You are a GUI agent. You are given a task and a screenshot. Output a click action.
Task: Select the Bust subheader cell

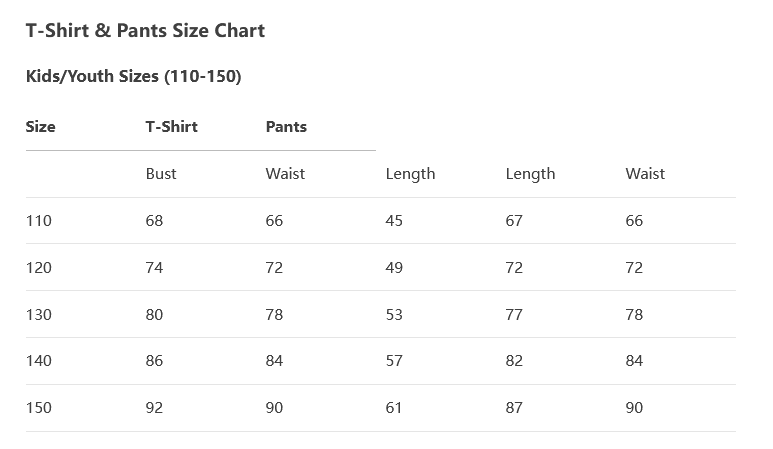(161, 173)
